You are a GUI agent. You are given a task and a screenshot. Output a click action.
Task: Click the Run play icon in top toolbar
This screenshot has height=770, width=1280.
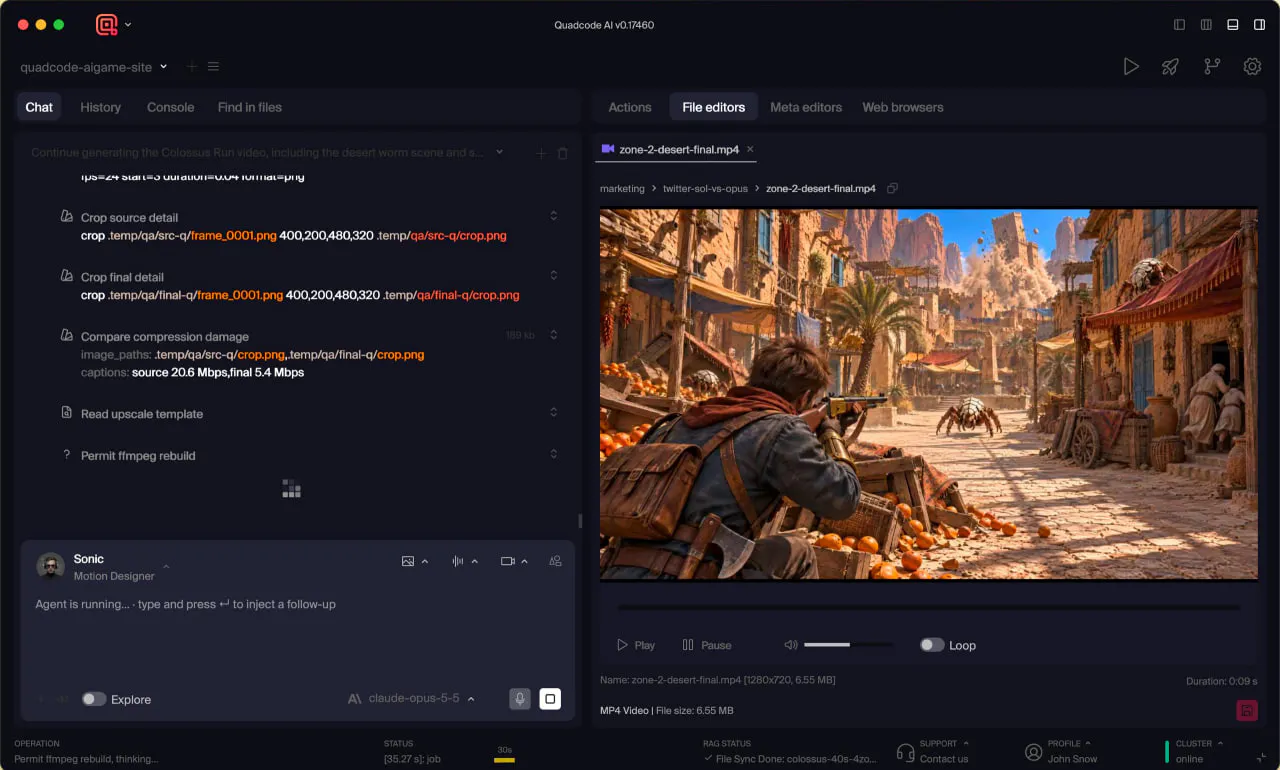1131,67
